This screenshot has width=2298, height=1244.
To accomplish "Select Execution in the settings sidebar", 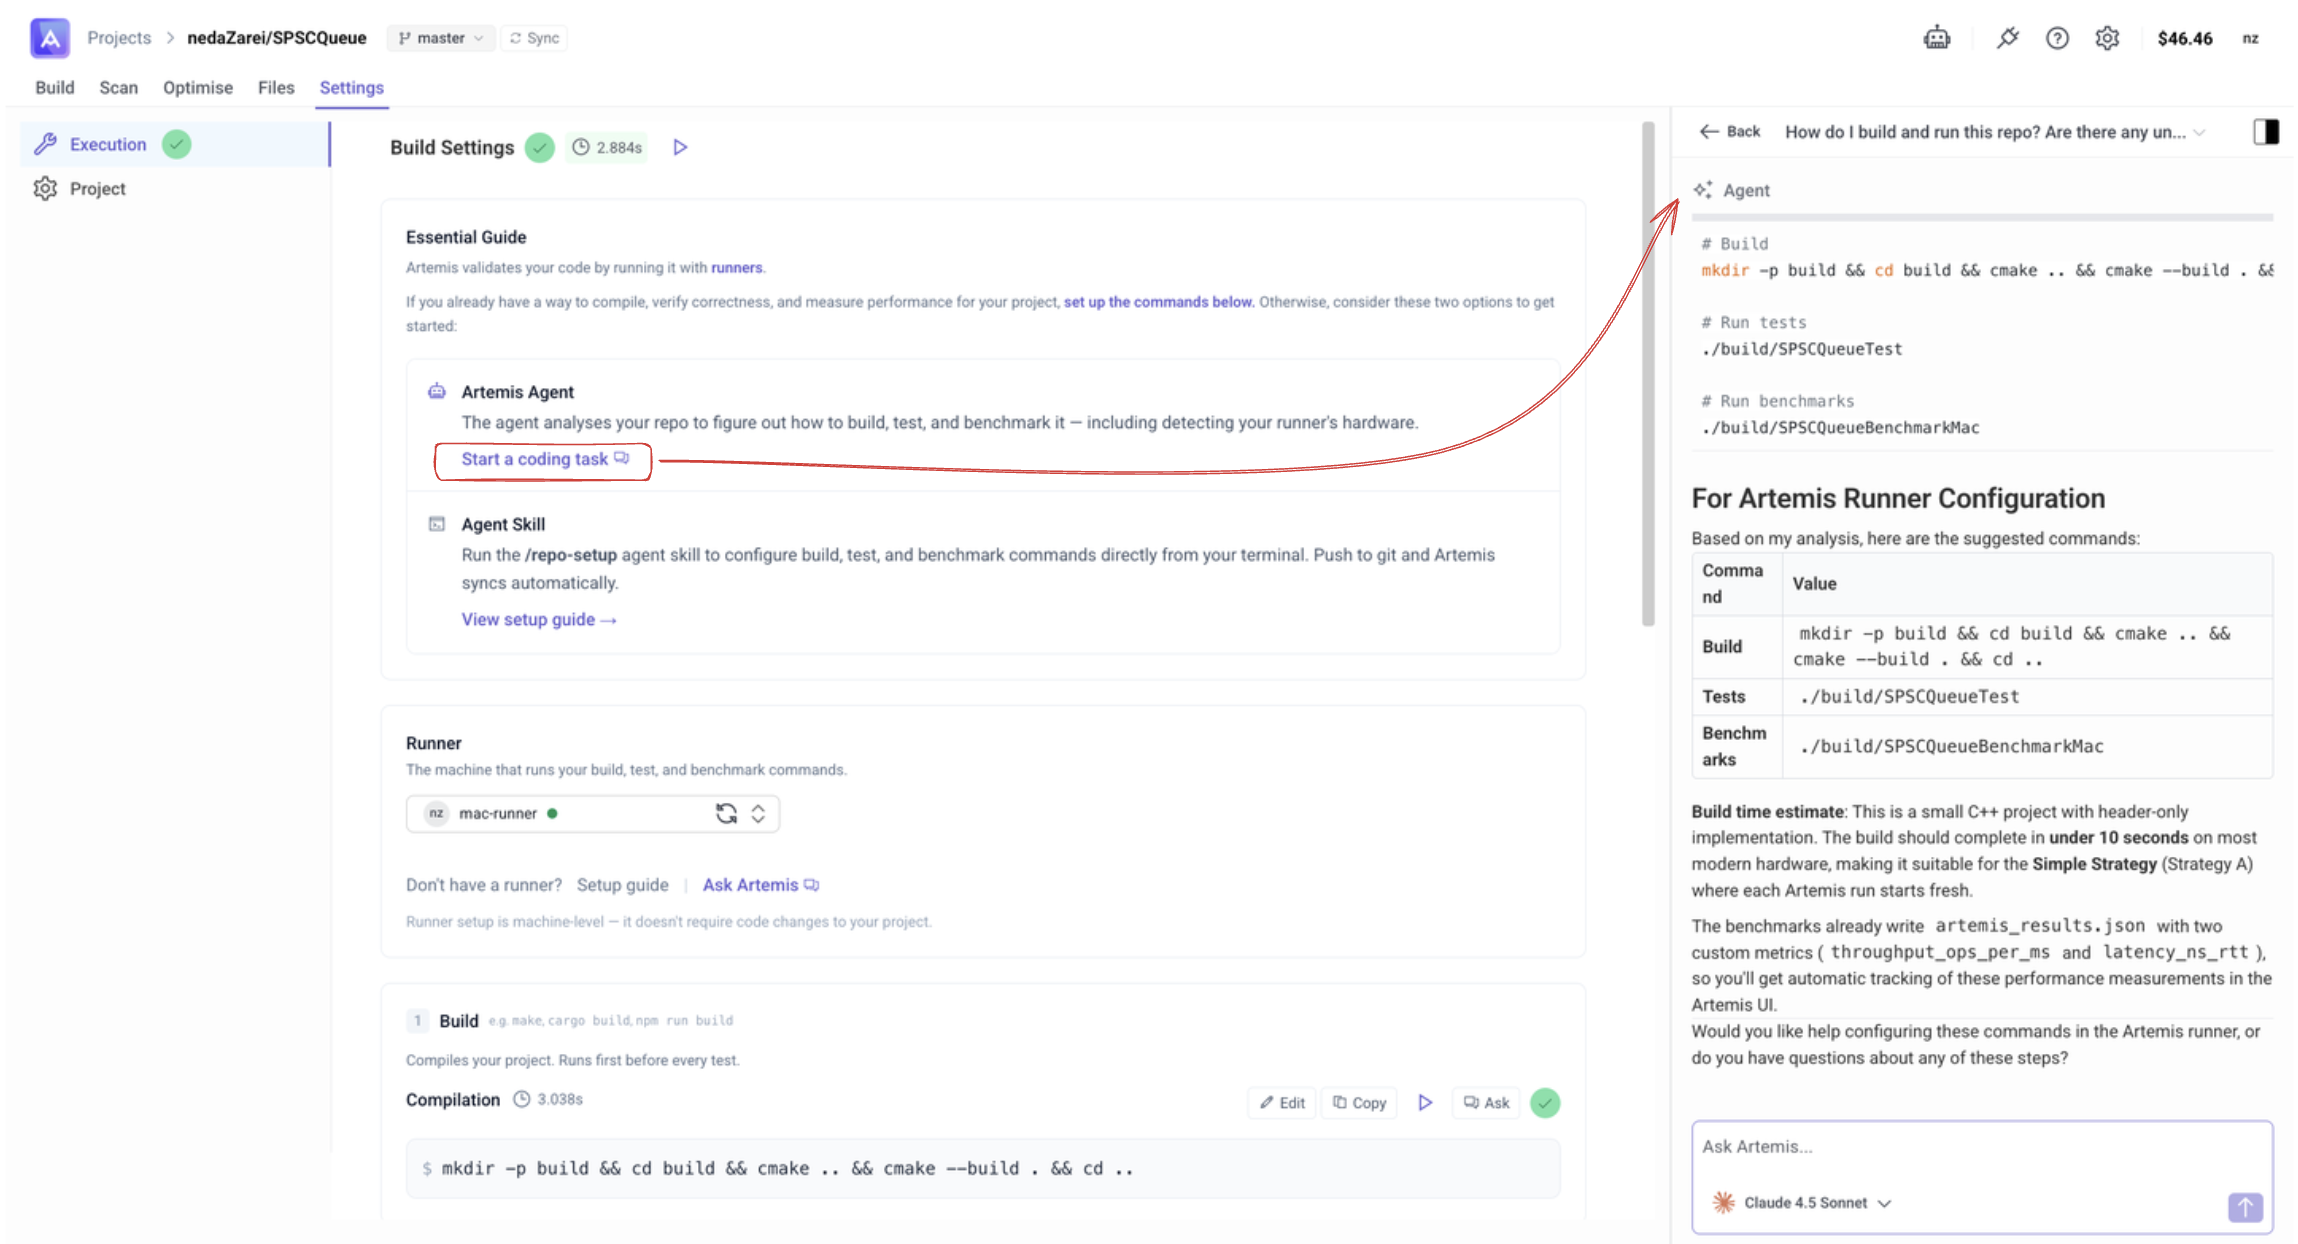I will pos(174,144).
